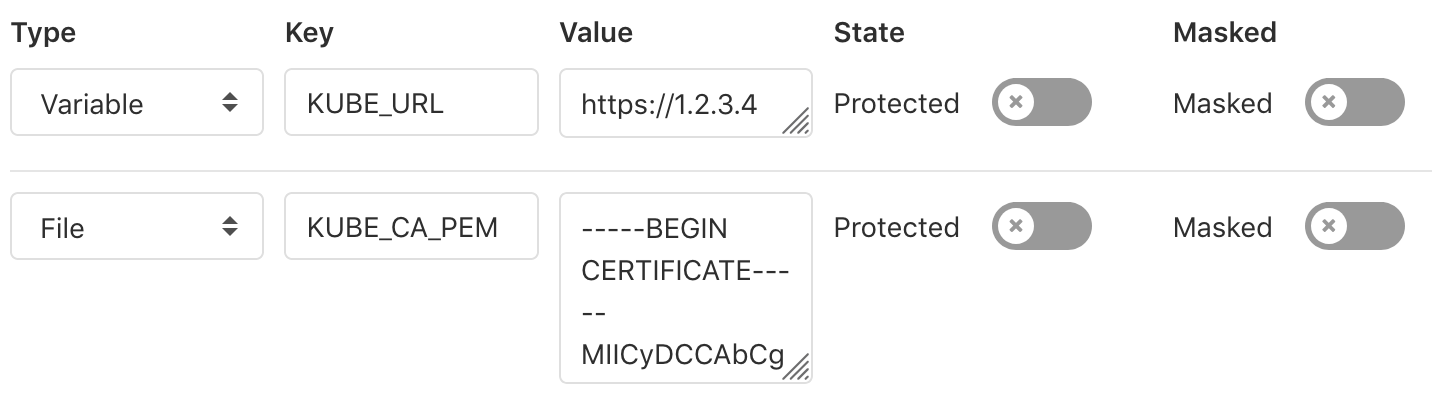This screenshot has width=1432, height=412.
Task: Click the Masked column header
Action: 1224,32
